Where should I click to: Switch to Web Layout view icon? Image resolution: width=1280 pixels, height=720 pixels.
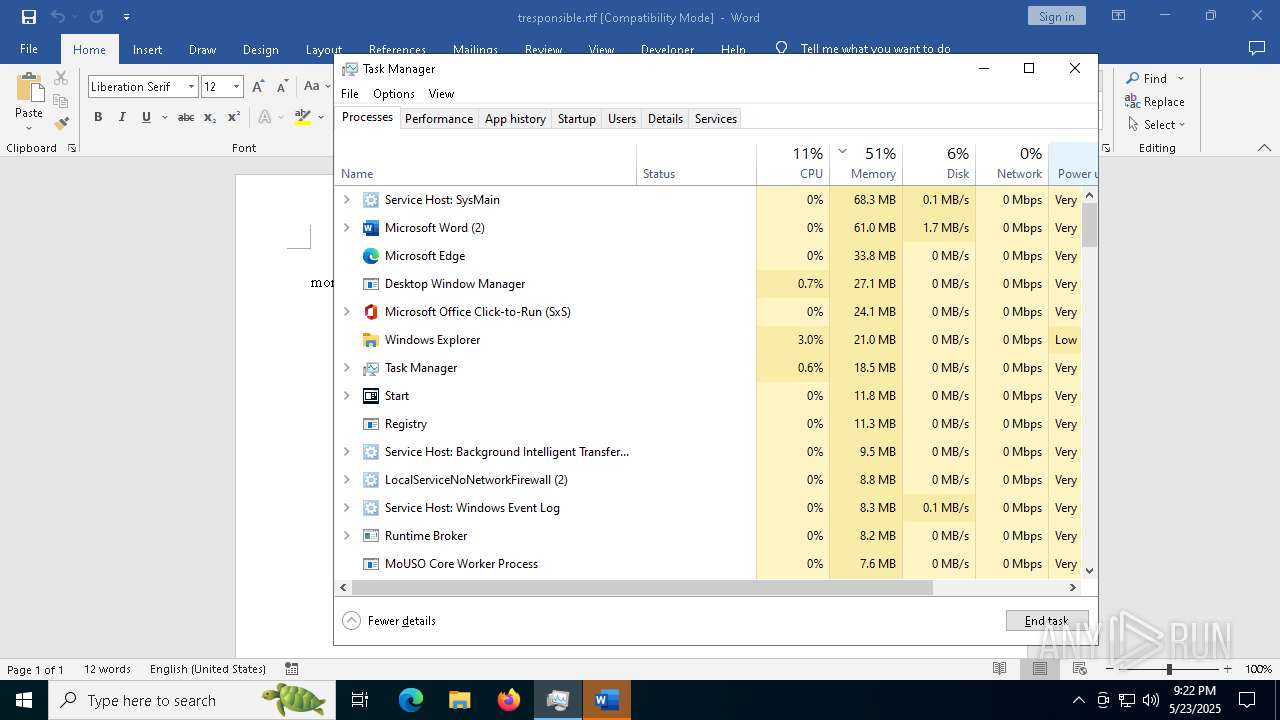click(1079, 668)
